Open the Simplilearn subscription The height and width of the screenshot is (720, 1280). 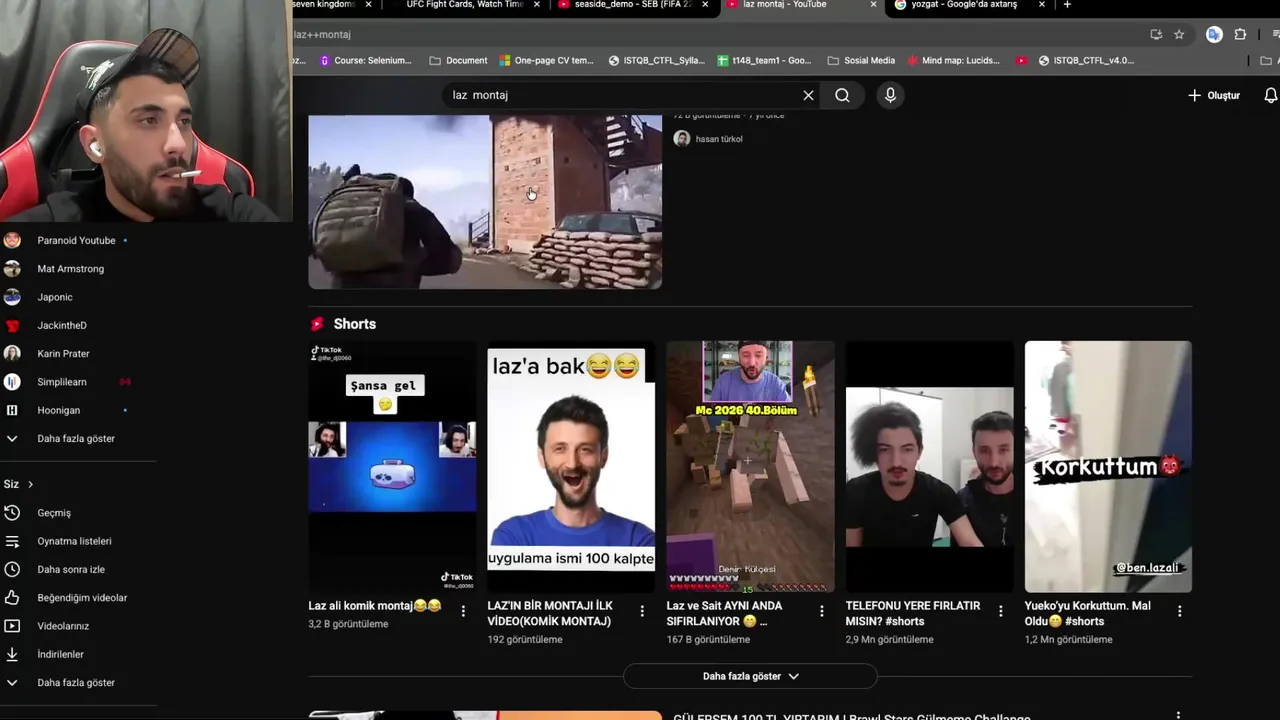(62, 382)
